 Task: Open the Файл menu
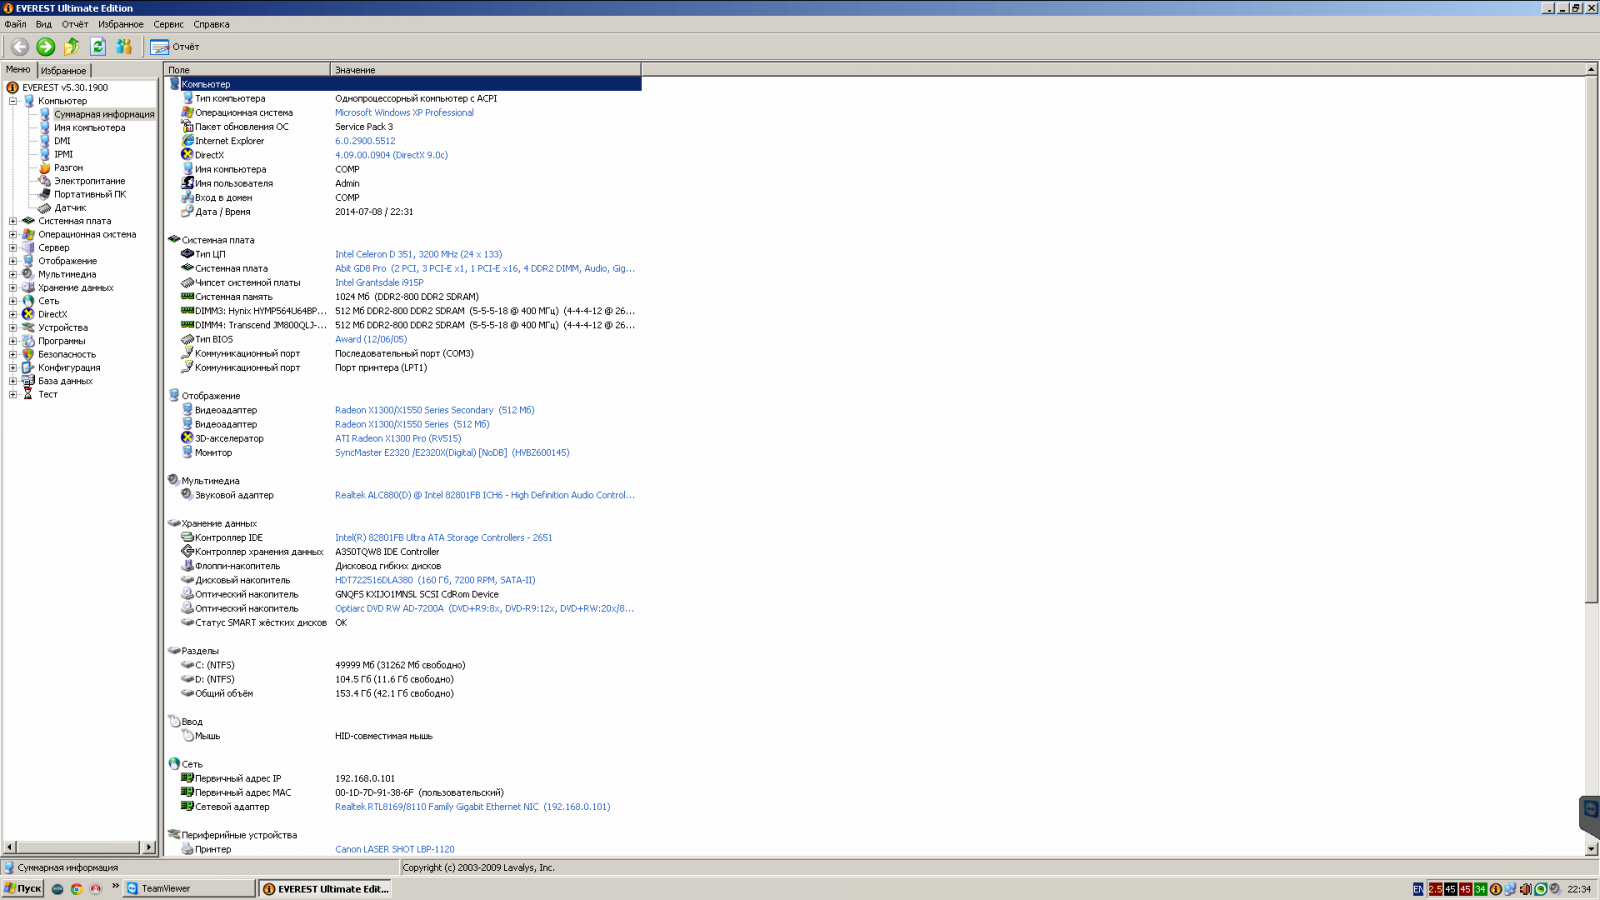(x=15, y=24)
